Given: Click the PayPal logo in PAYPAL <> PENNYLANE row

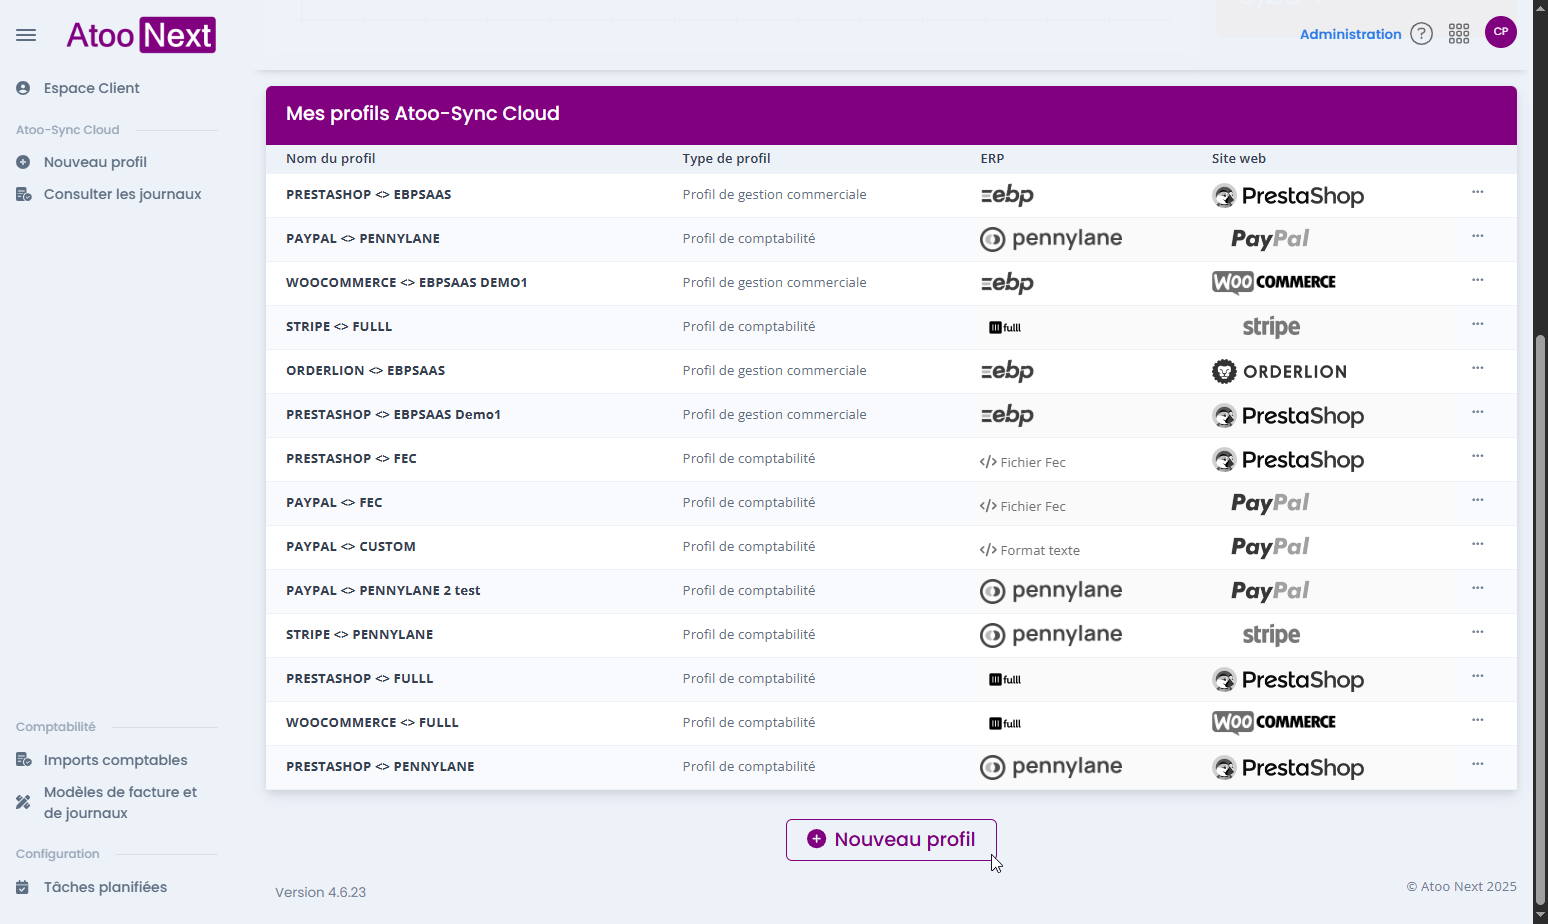Looking at the screenshot, I should (1270, 239).
